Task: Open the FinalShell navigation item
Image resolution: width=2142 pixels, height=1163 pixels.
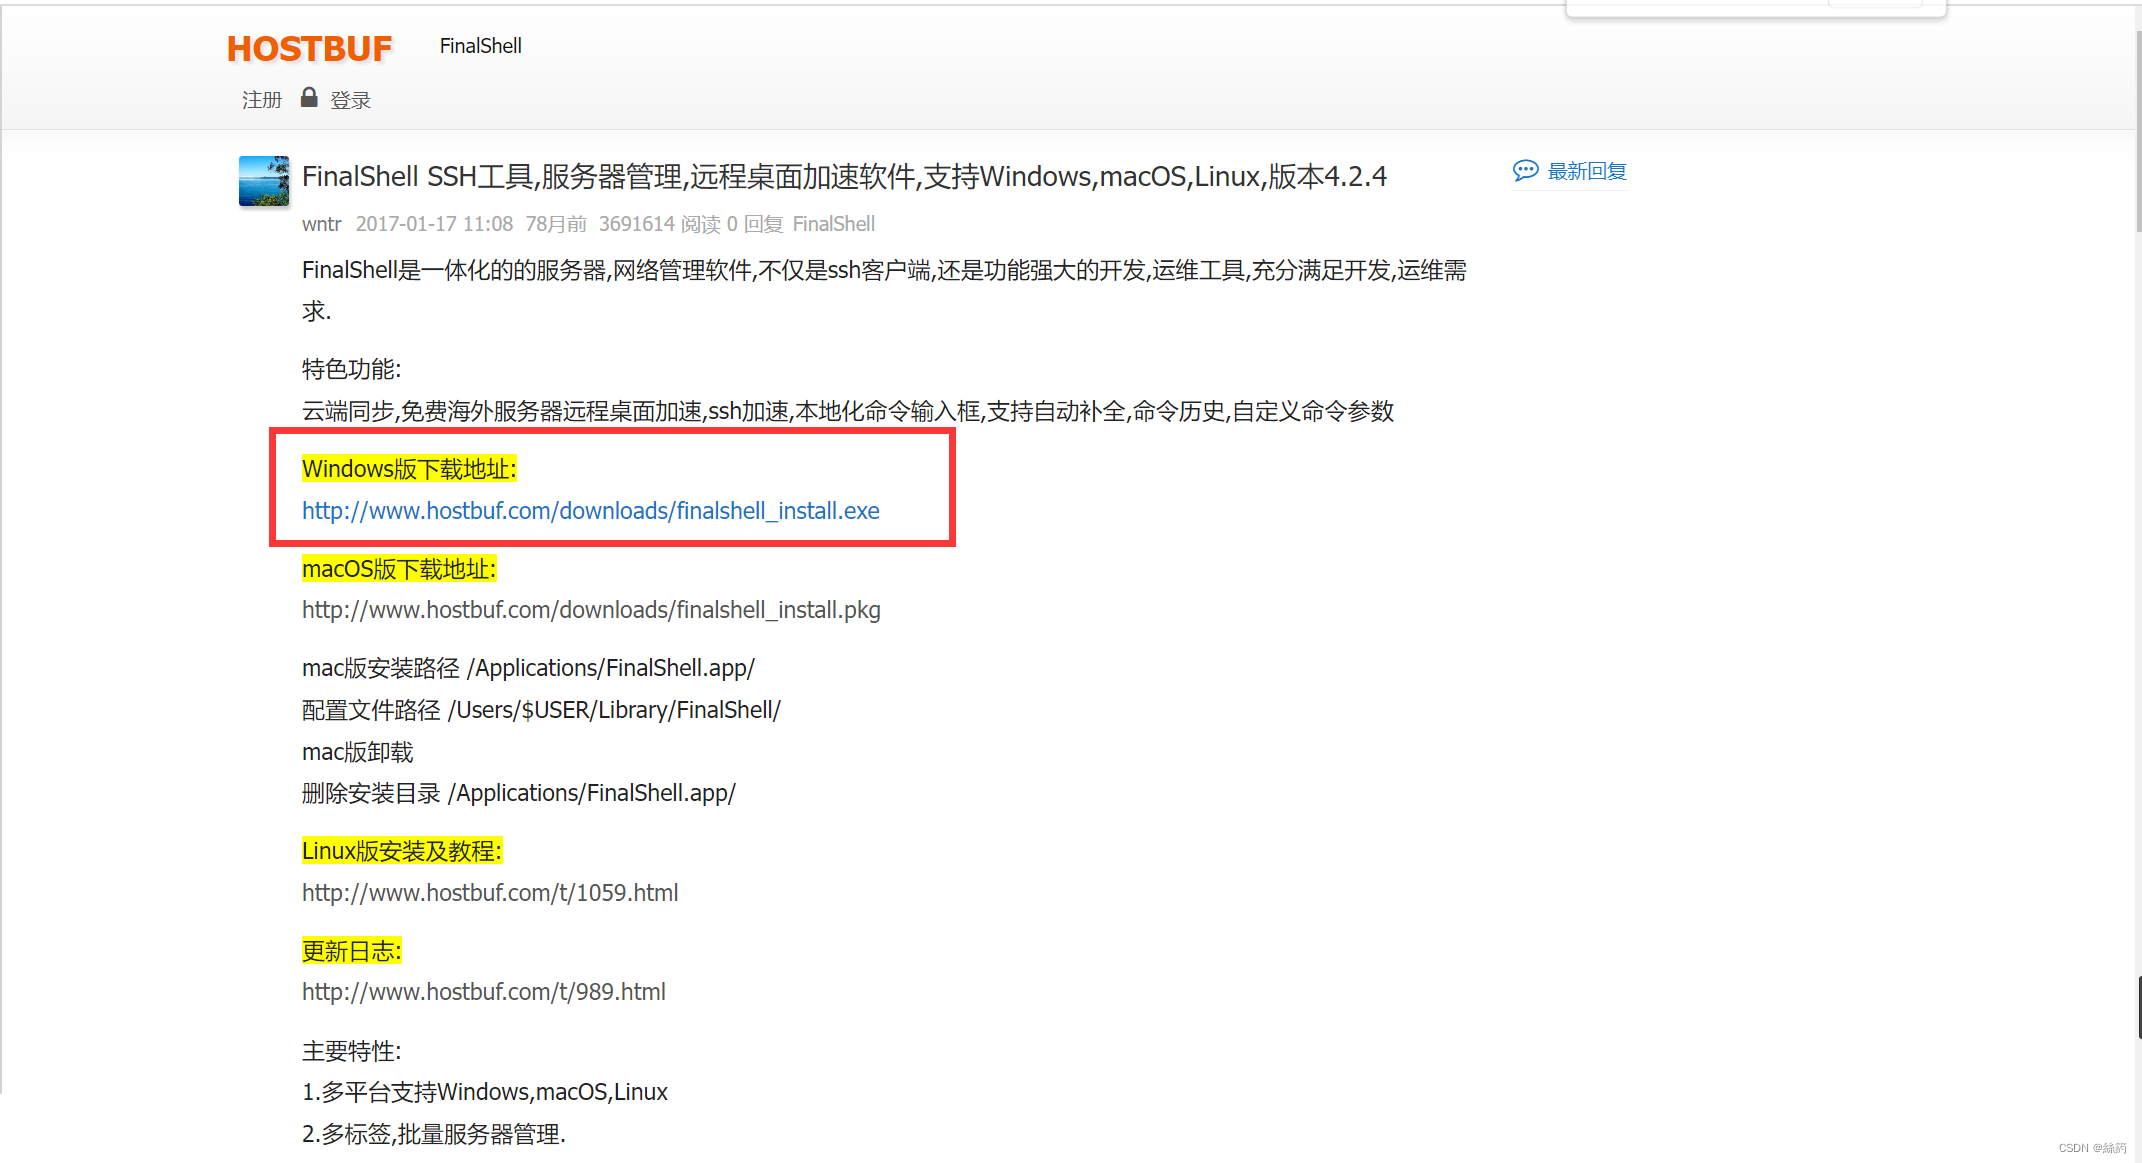Action: 480,46
